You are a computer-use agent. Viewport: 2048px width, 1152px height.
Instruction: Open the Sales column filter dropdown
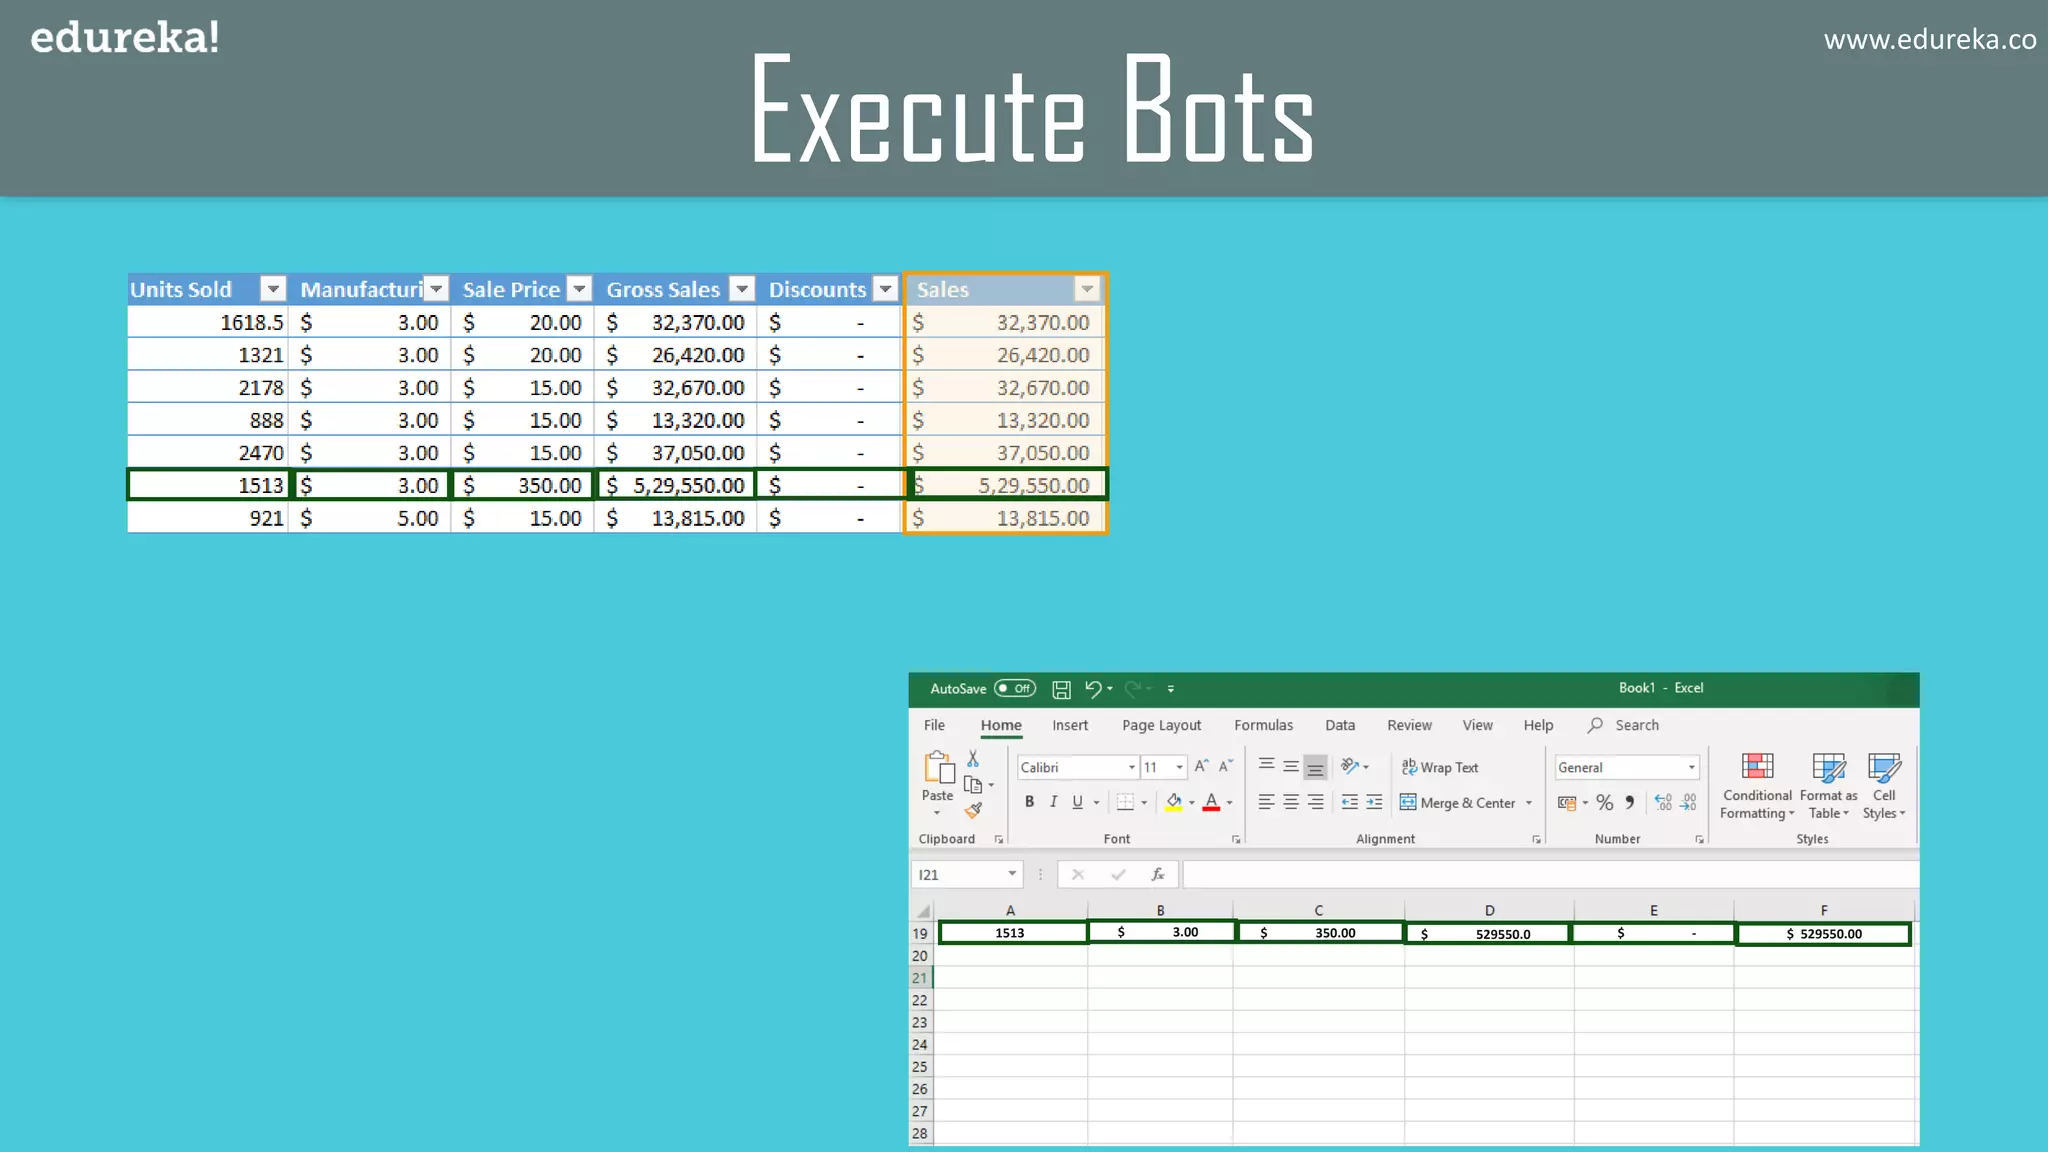pyautogui.click(x=1087, y=289)
